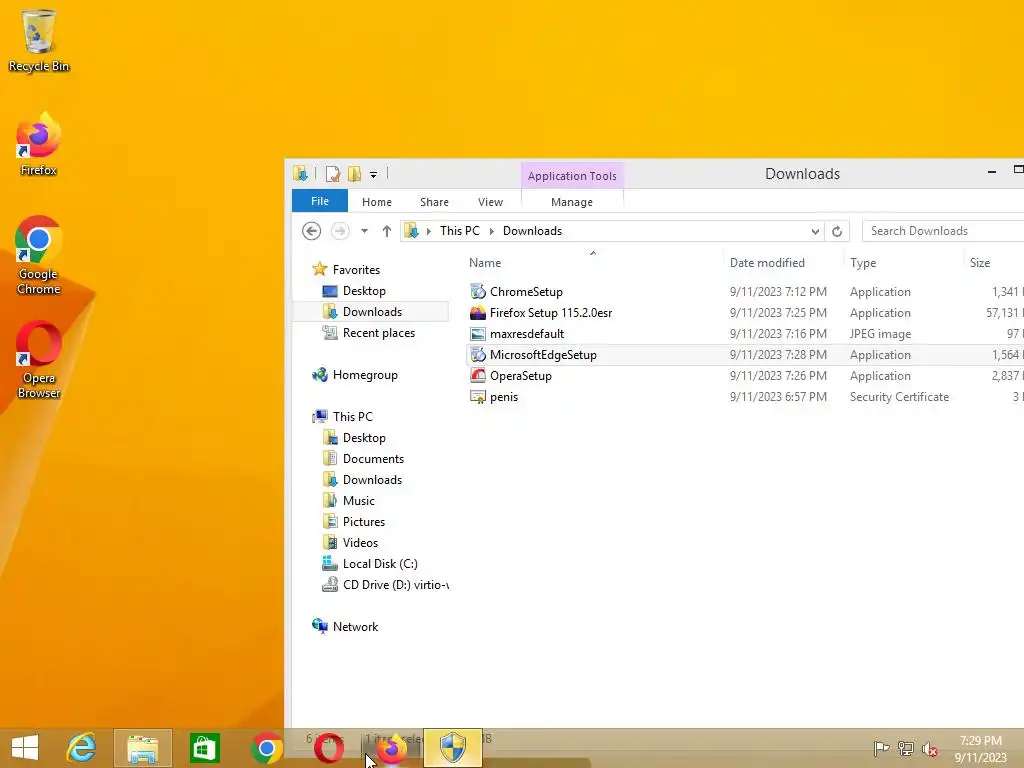Screen dimensions: 1024x768
Task: Open the Share ribbon tab
Action: (x=434, y=202)
